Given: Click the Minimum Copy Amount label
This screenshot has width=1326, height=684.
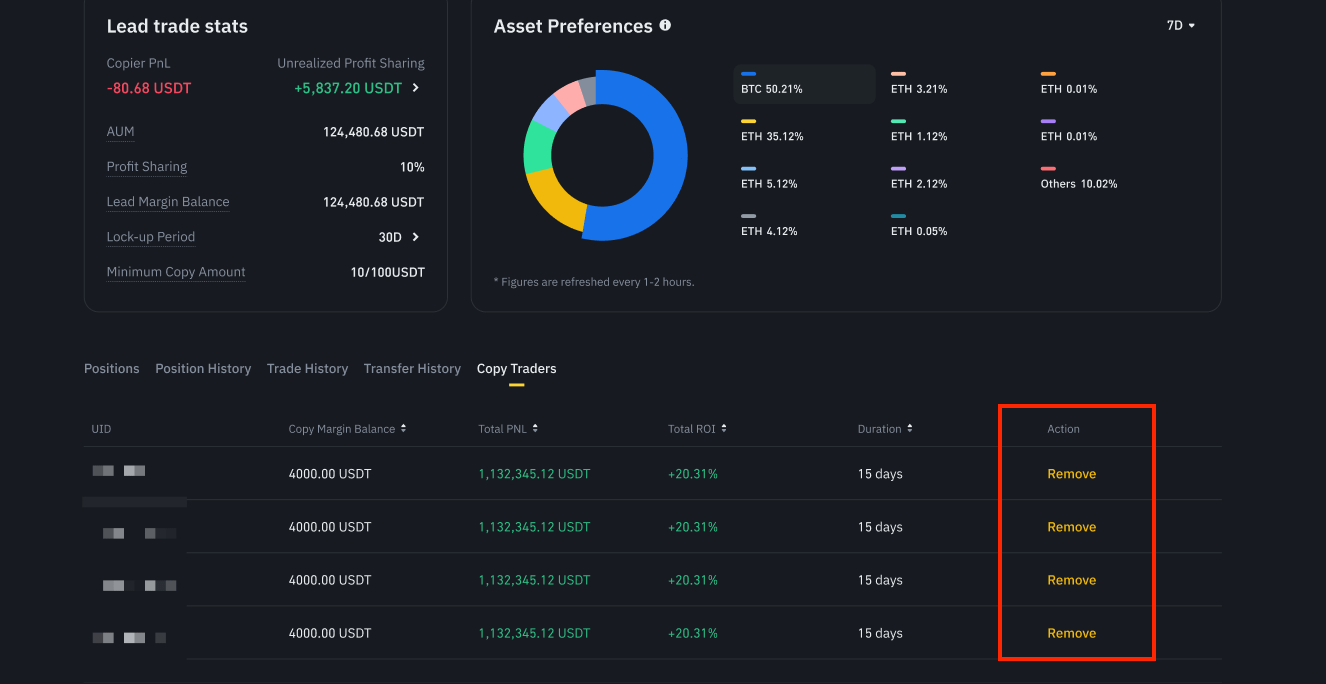Looking at the screenshot, I should coord(176,272).
